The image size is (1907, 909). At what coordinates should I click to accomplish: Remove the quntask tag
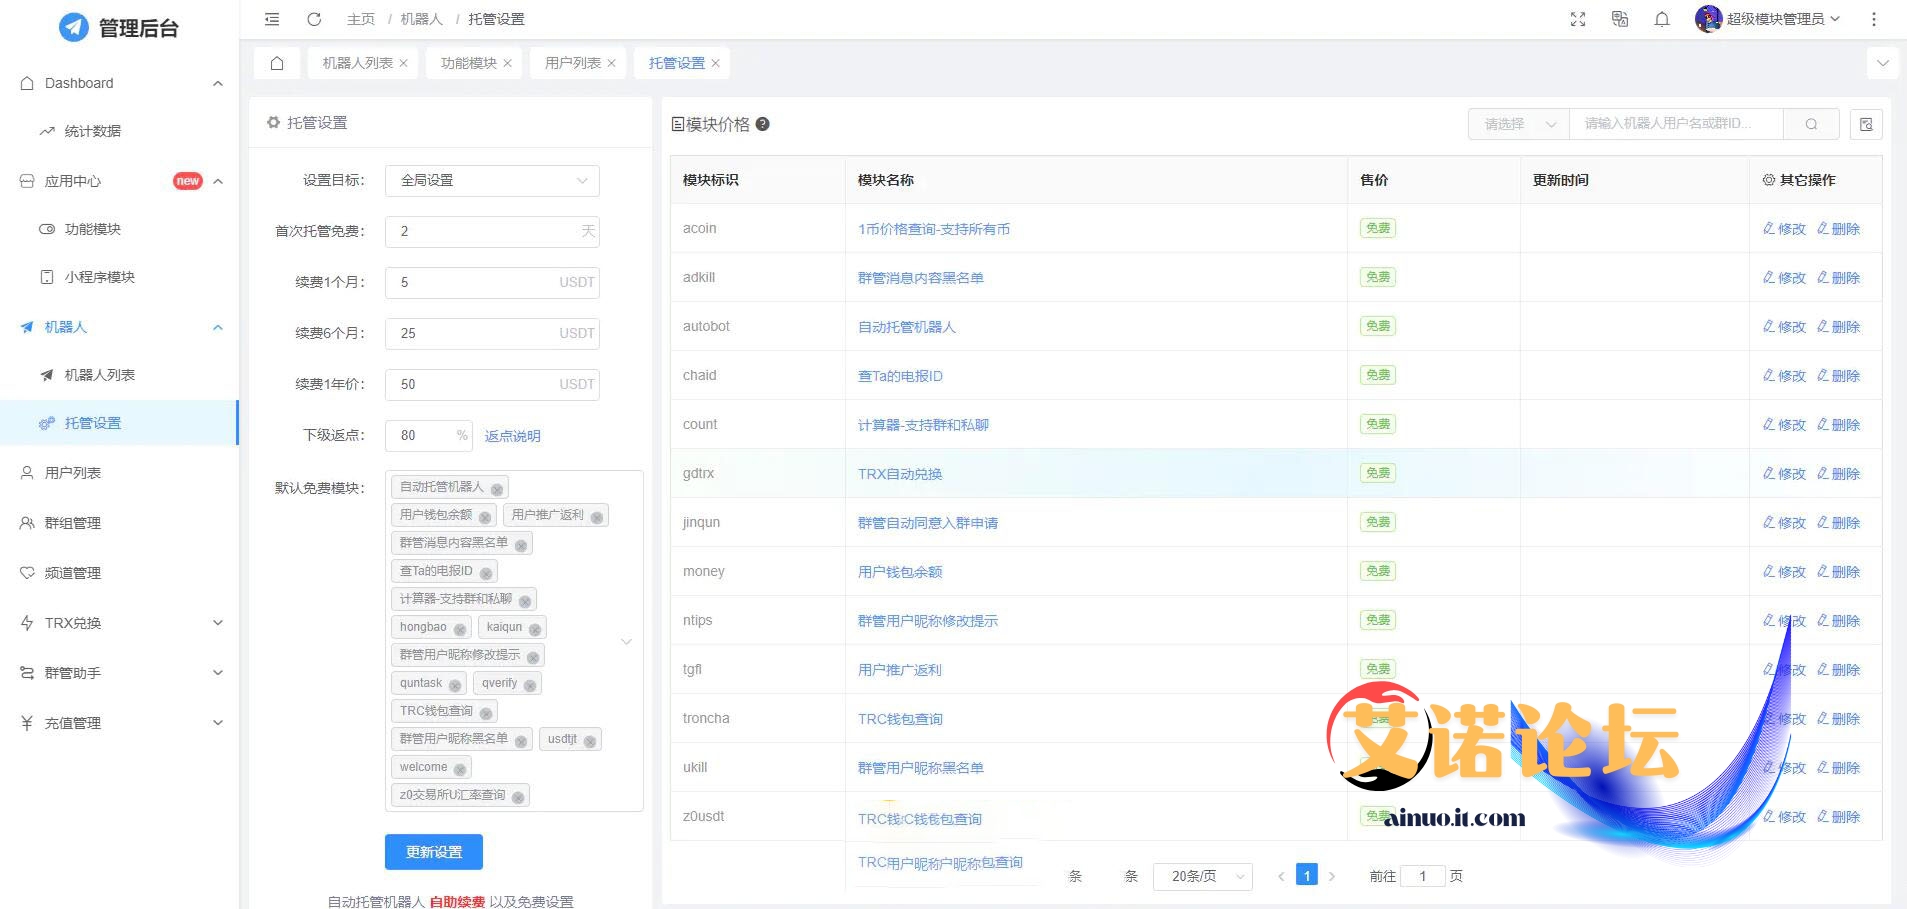point(455,685)
